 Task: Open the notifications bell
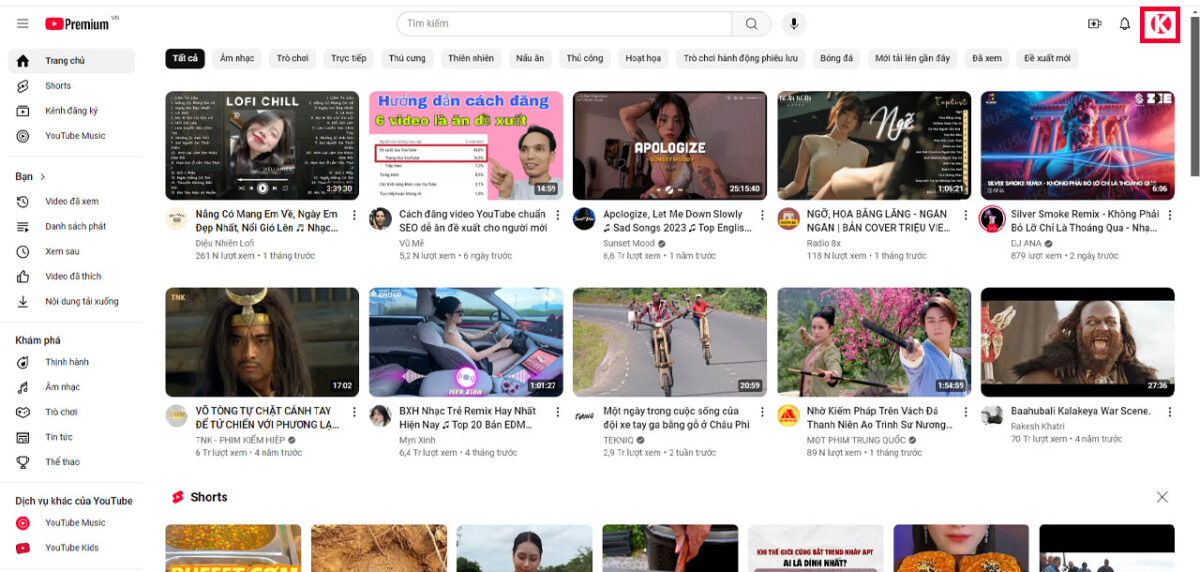(x=1125, y=24)
